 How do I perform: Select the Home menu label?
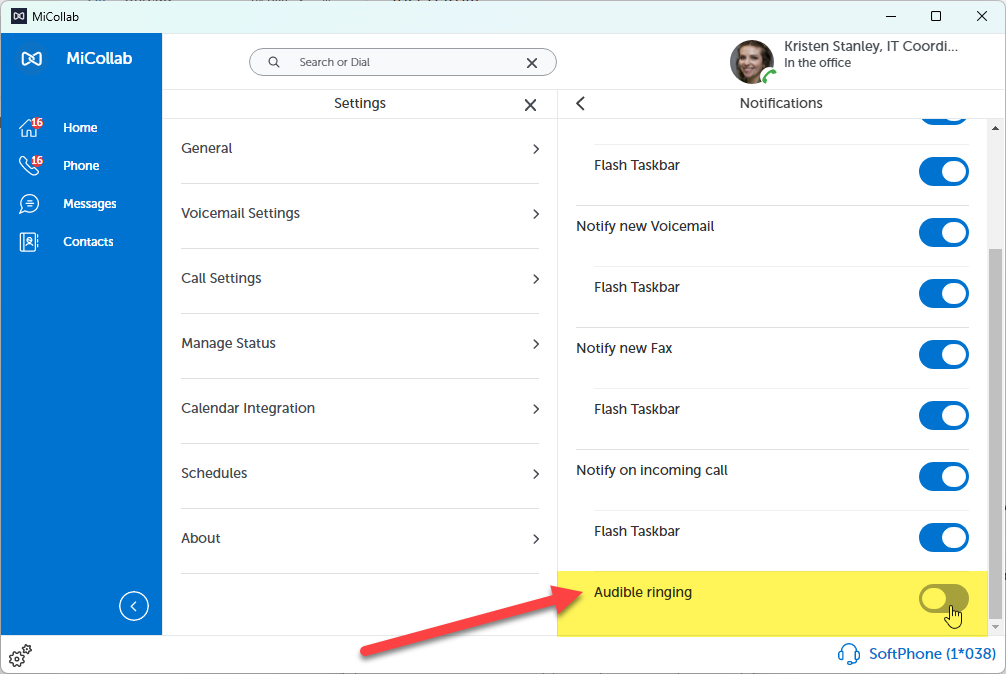80,128
